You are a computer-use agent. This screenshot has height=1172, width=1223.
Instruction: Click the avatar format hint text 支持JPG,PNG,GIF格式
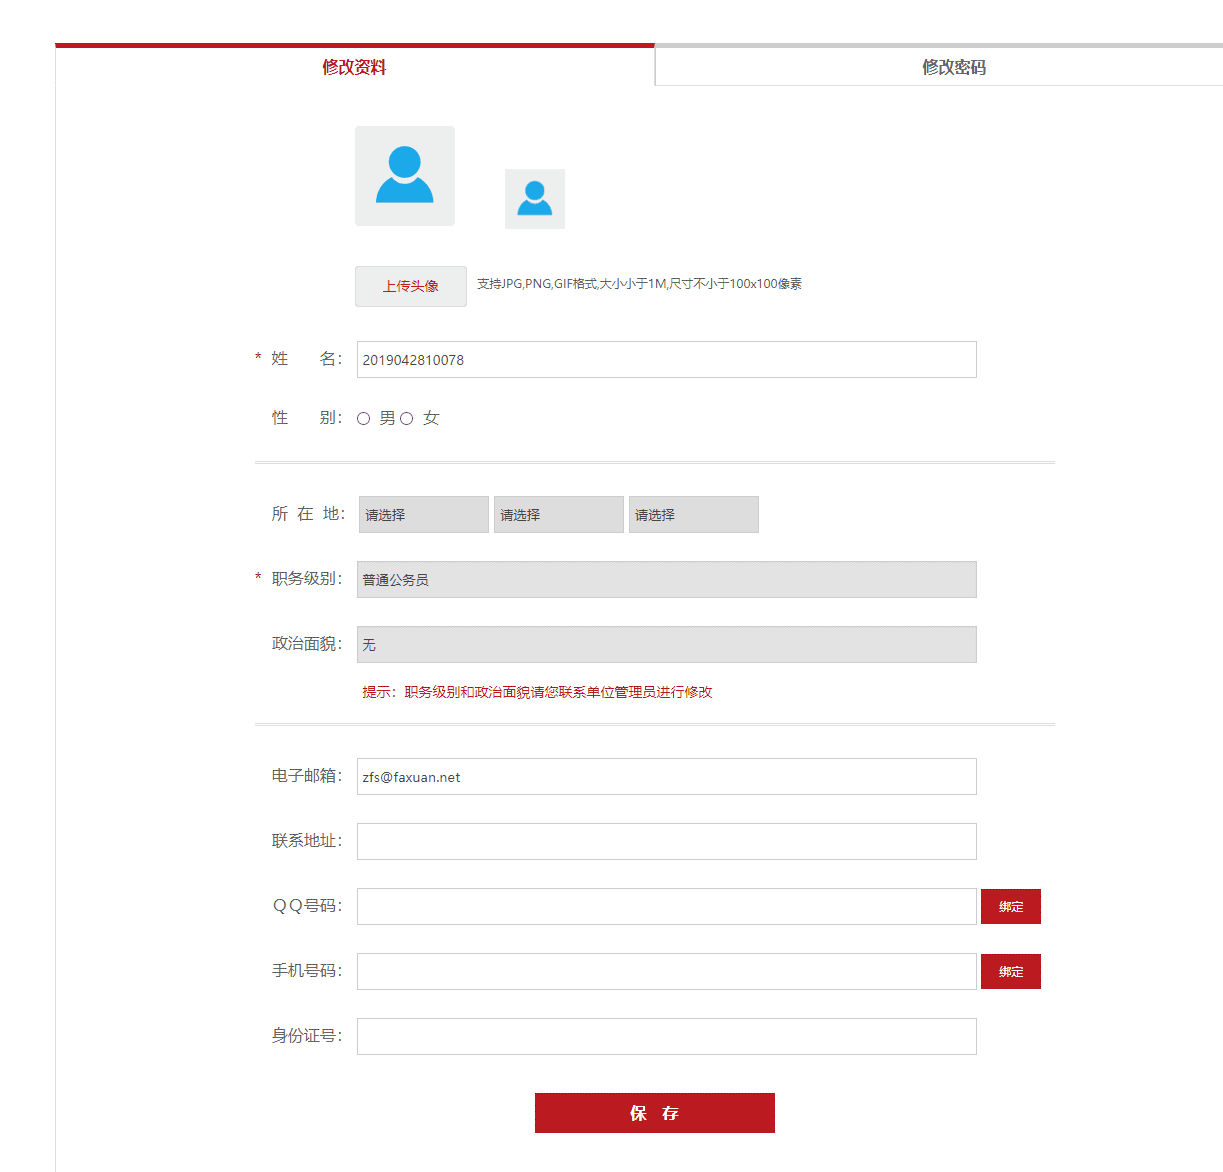tap(639, 284)
